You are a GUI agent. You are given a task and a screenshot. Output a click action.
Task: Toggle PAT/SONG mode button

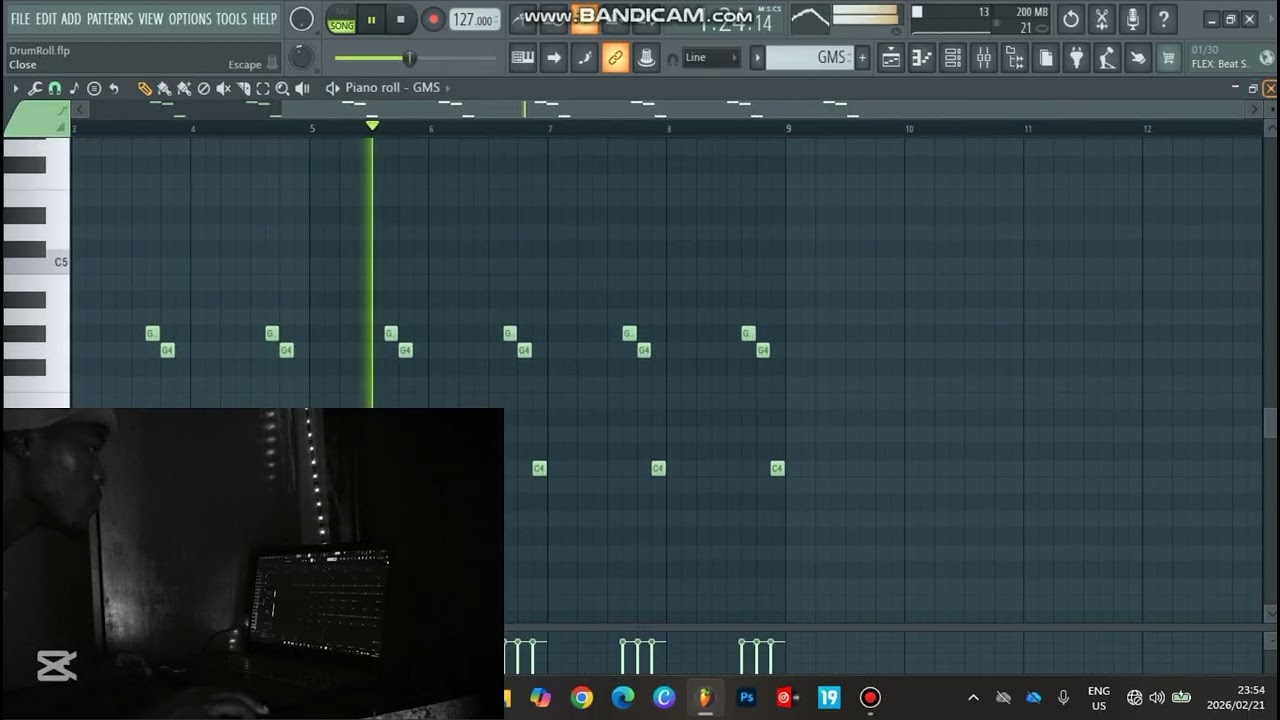(342, 19)
